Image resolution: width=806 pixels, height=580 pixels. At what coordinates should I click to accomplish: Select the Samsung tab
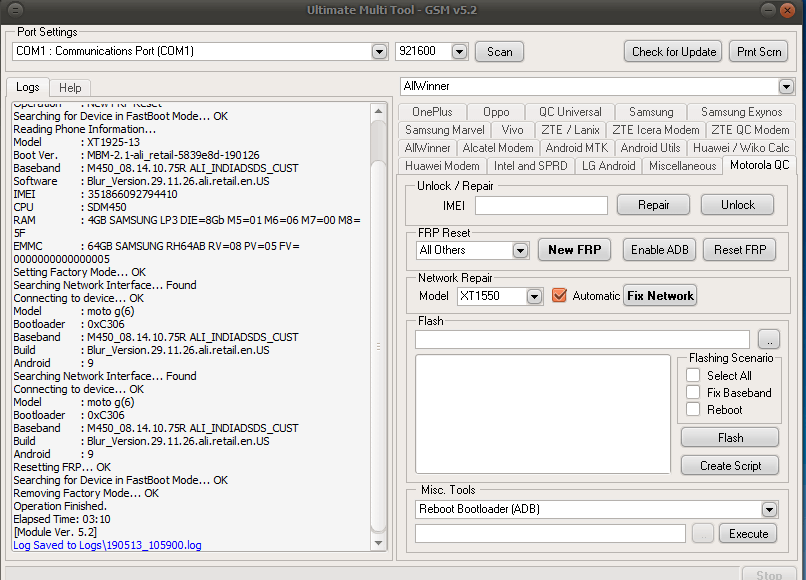651,112
